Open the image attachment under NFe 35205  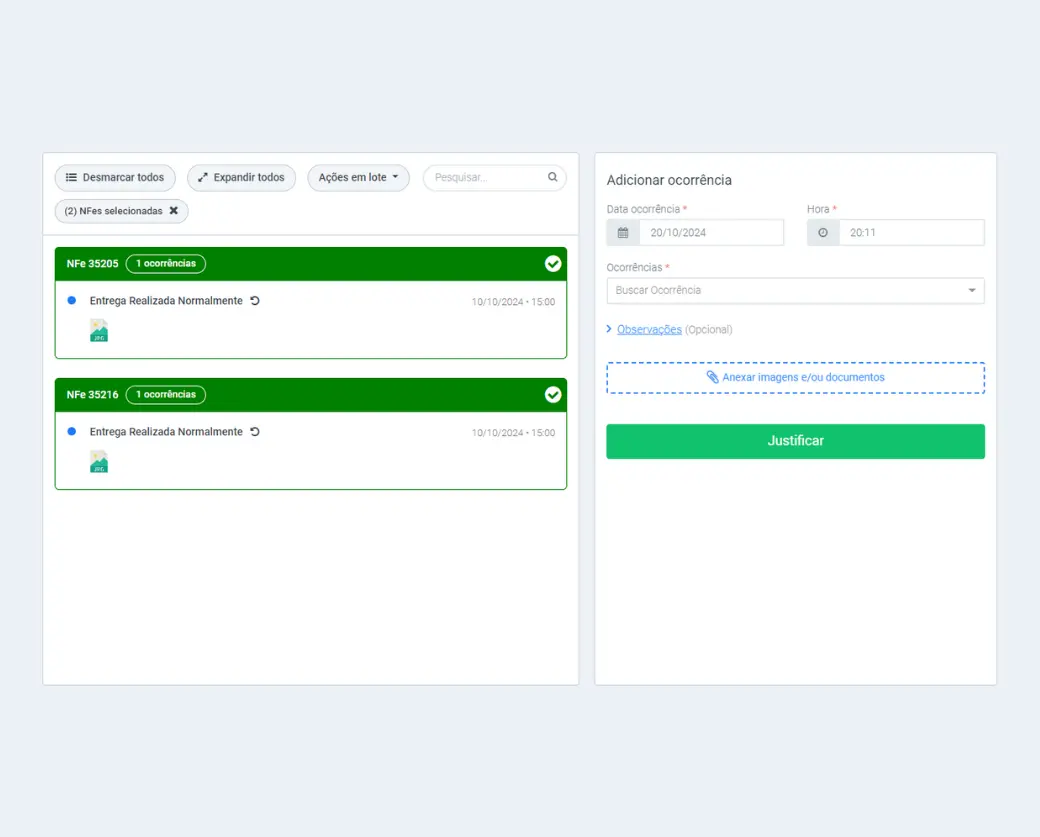[99, 331]
